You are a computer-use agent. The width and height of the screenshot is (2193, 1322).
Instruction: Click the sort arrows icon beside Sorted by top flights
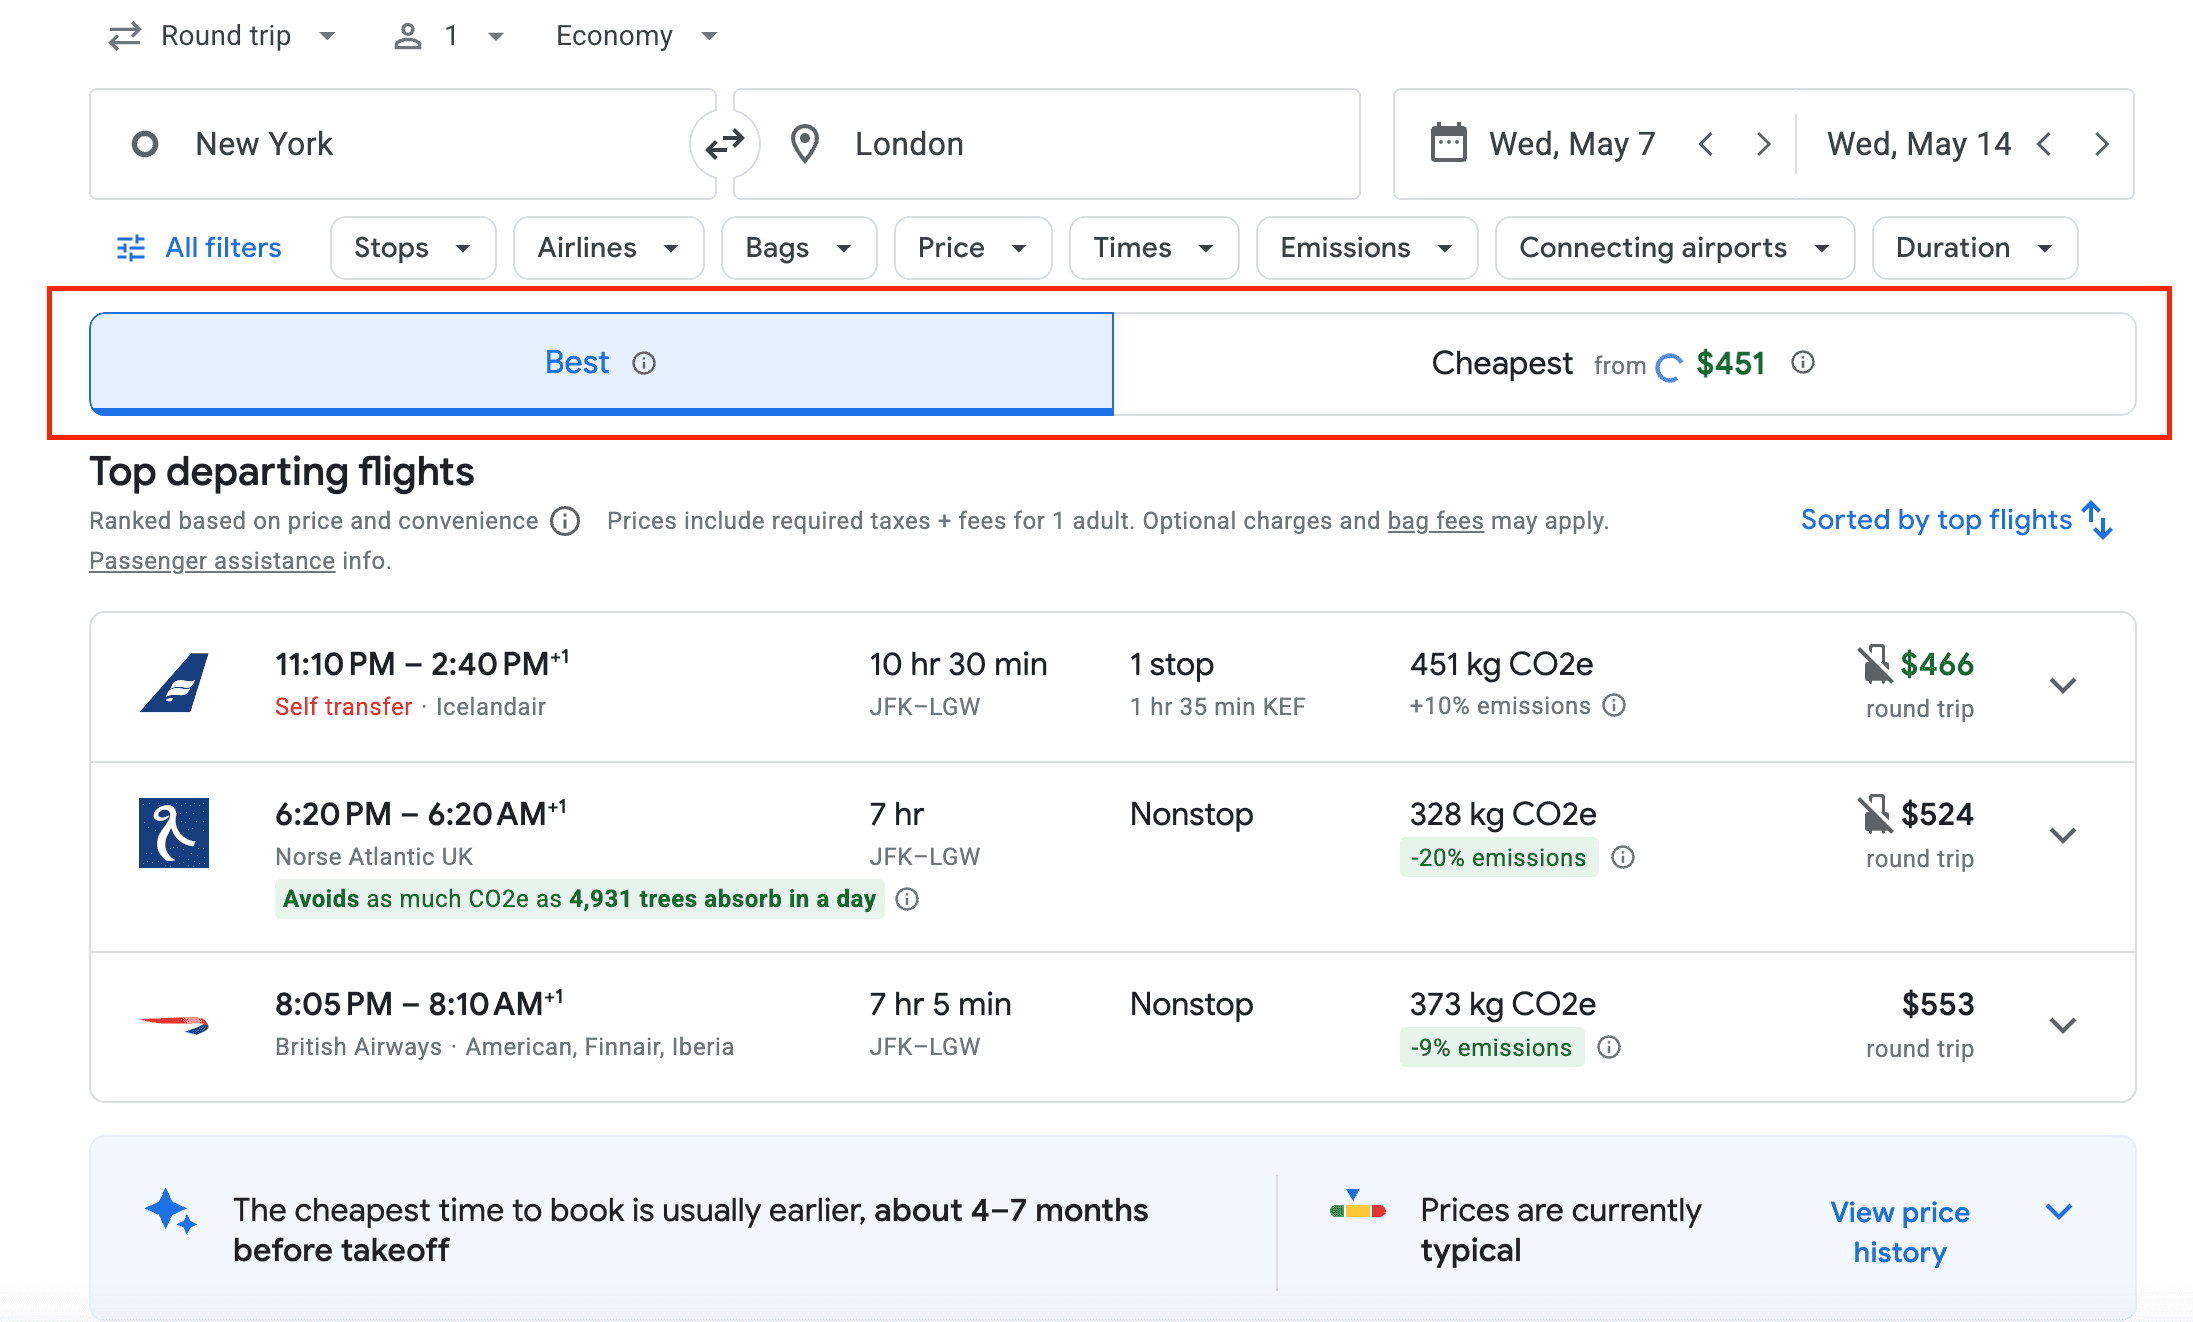coord(2098,520)
